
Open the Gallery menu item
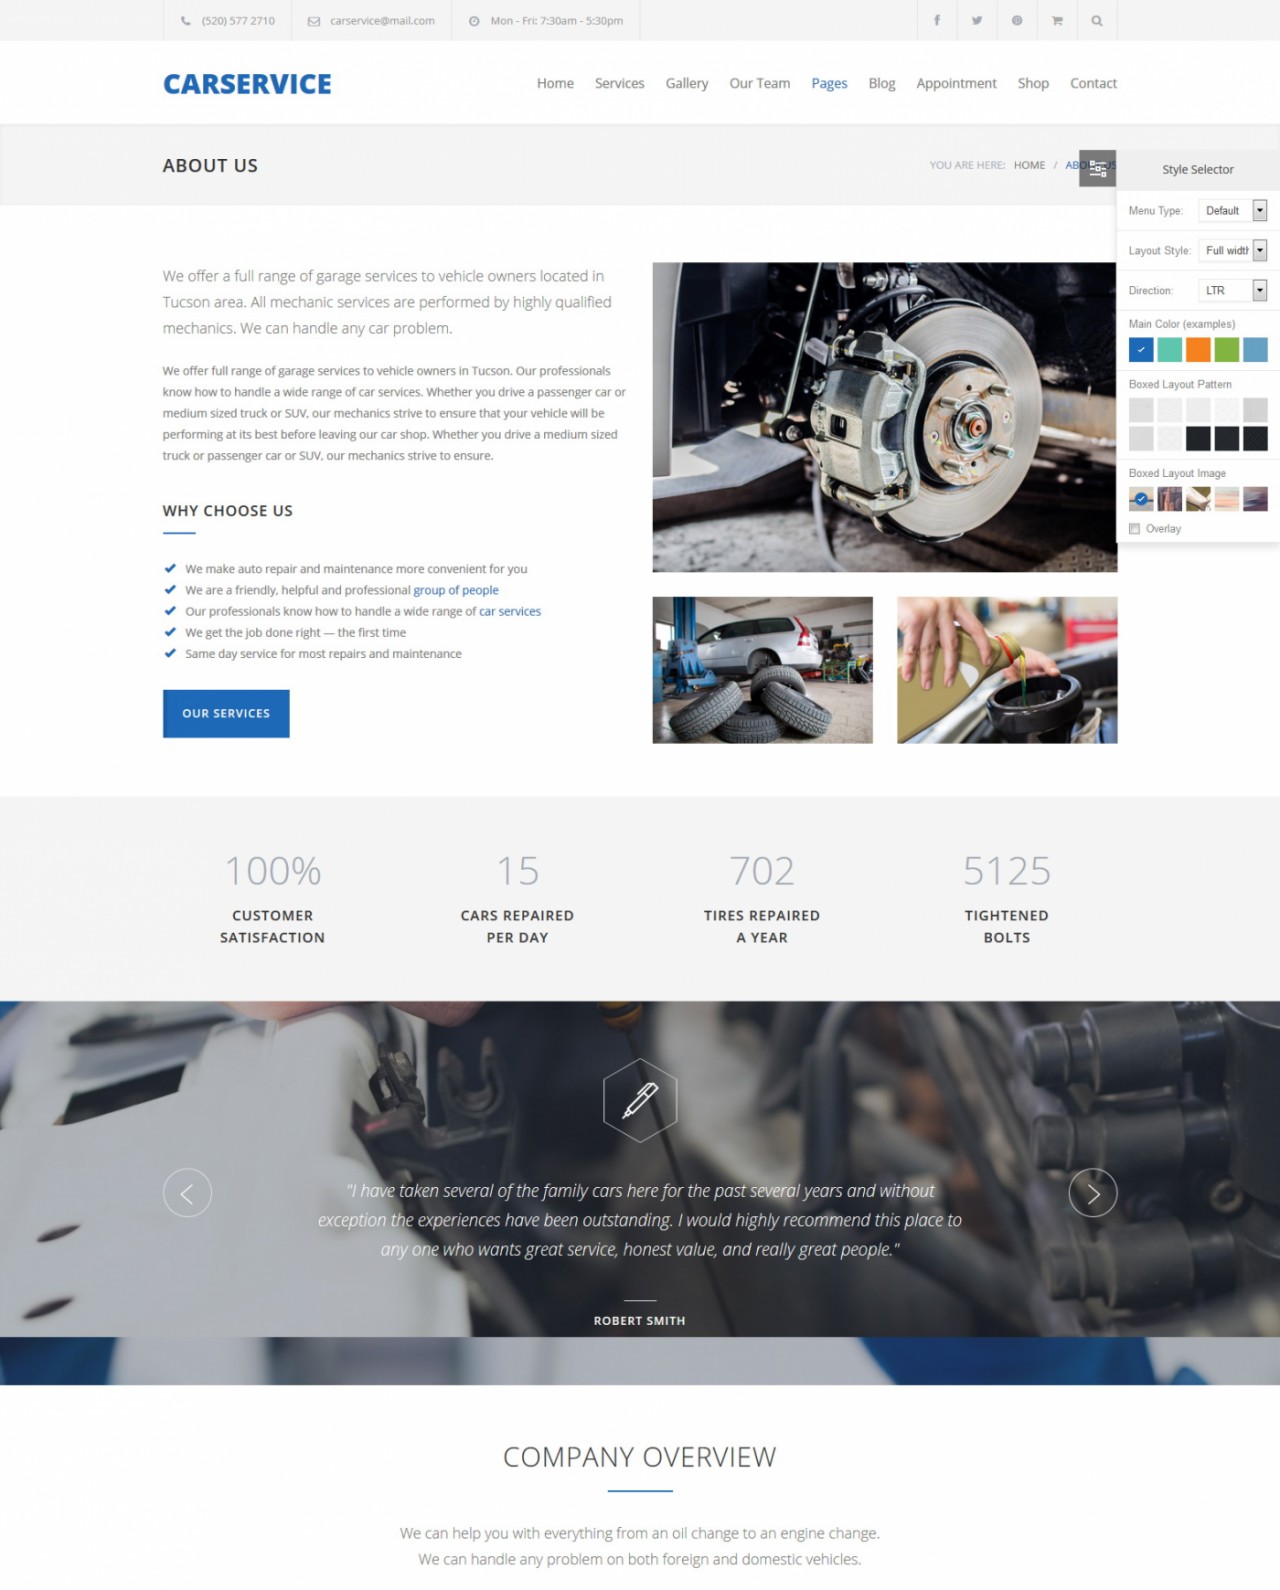coord(687,83)
